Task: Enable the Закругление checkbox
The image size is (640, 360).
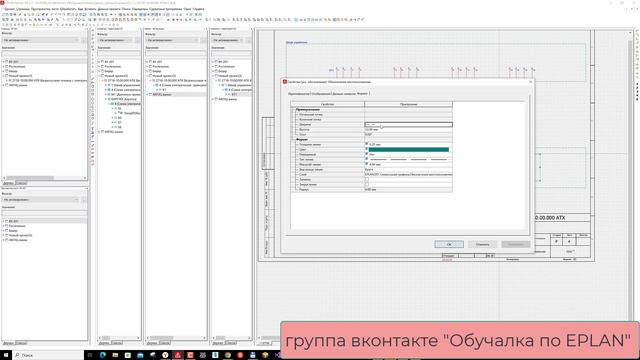Action: (367, 184)
